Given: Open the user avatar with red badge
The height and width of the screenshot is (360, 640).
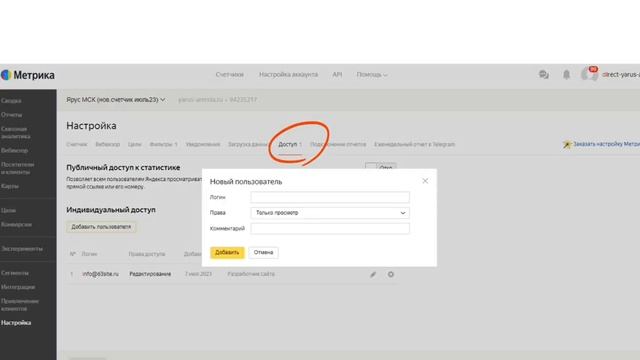Looking at the screenshot, I should 589,74.
